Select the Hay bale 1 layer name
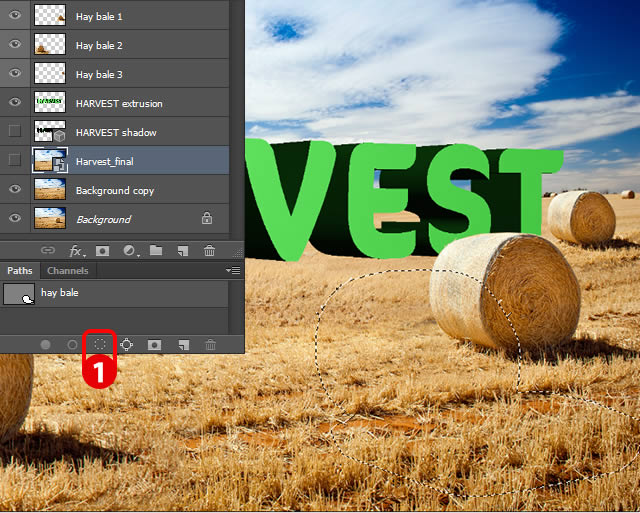Image resolution: width=640 pixels, height=513 pixels. point(99,17)
